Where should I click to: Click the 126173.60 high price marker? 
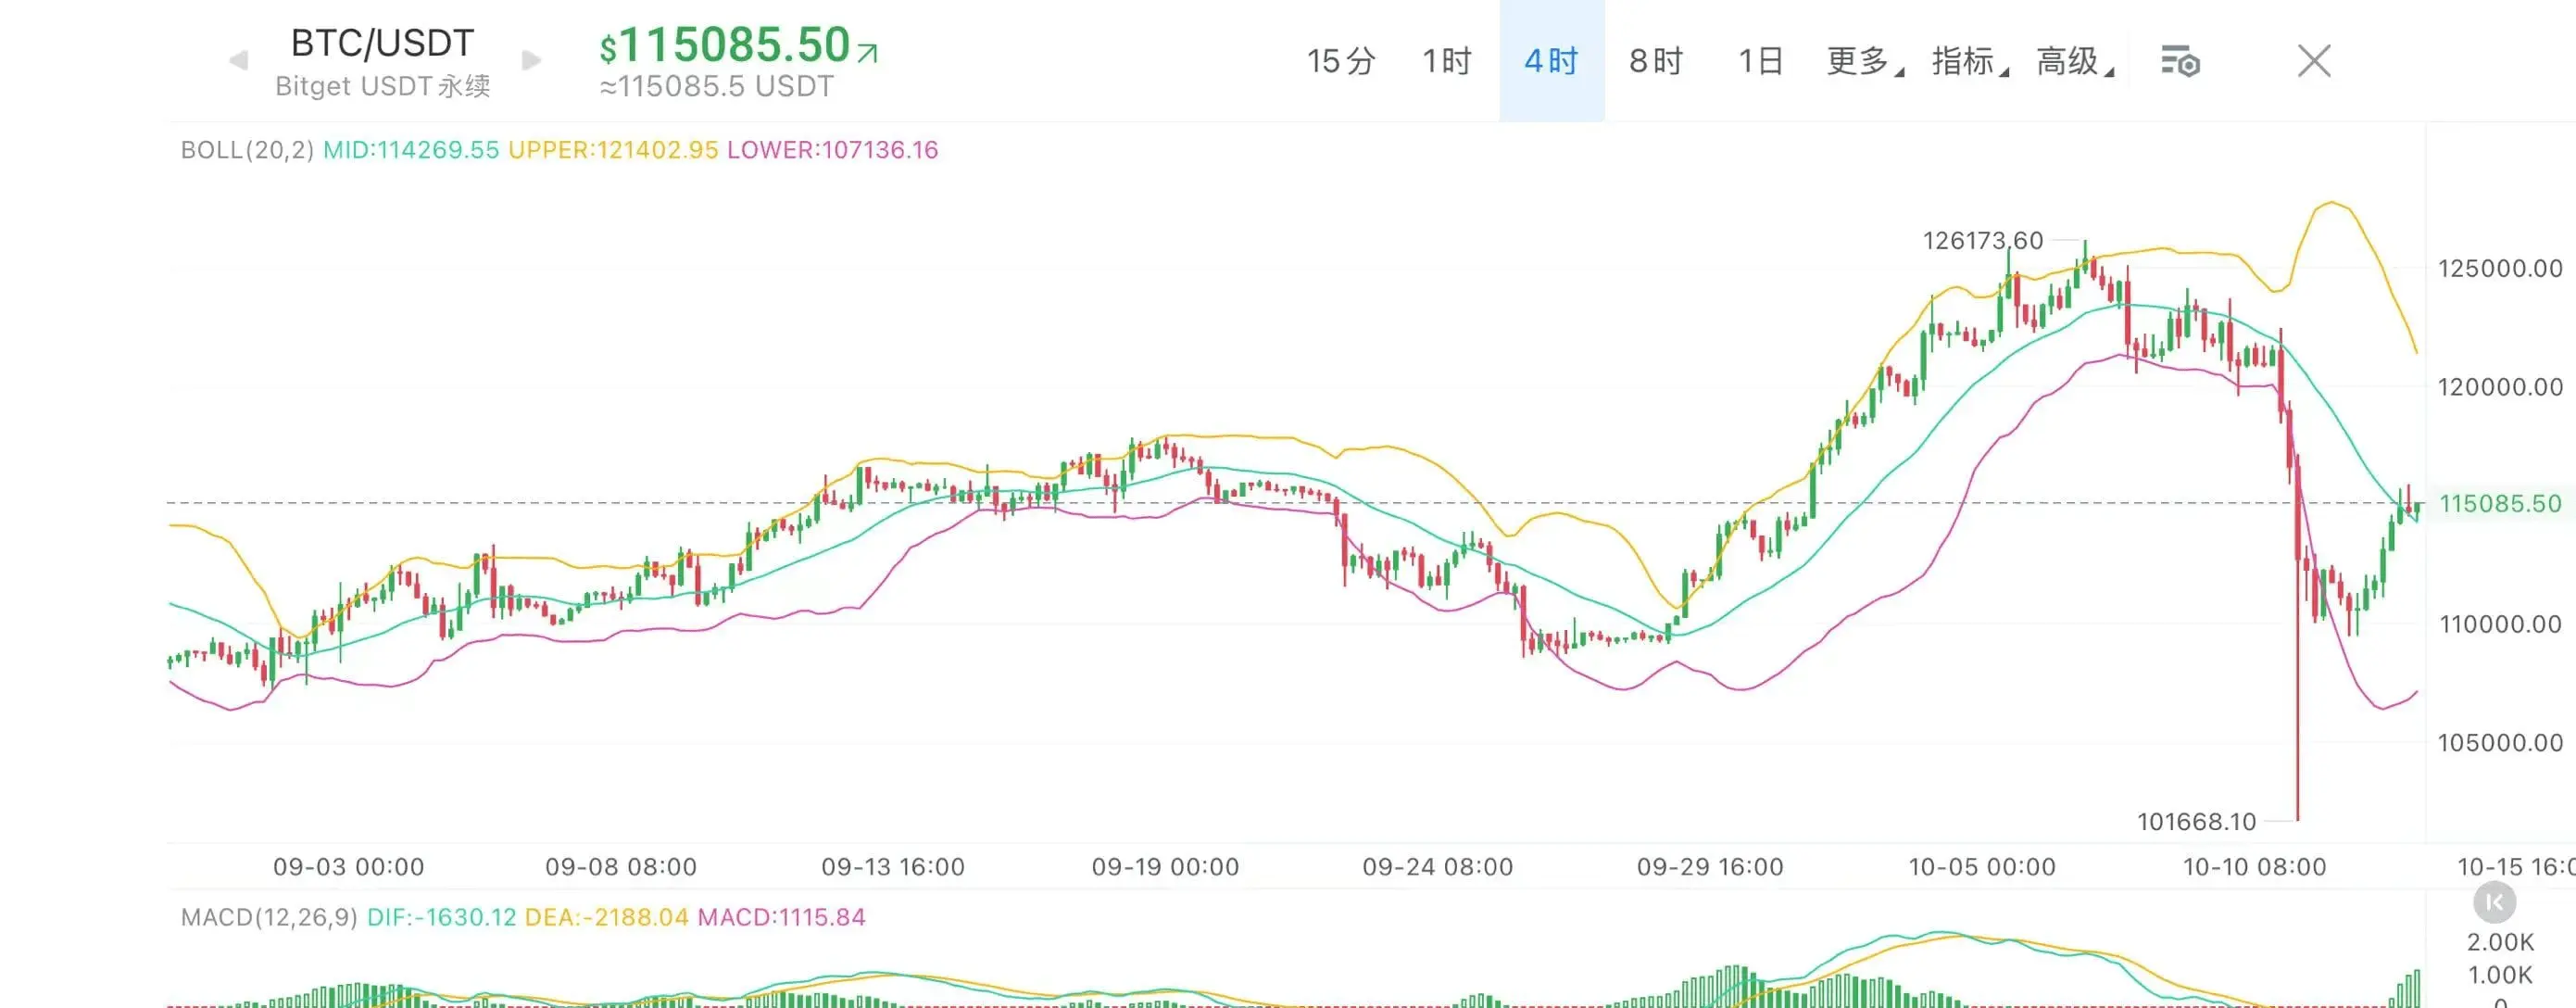pos(1982,241)
